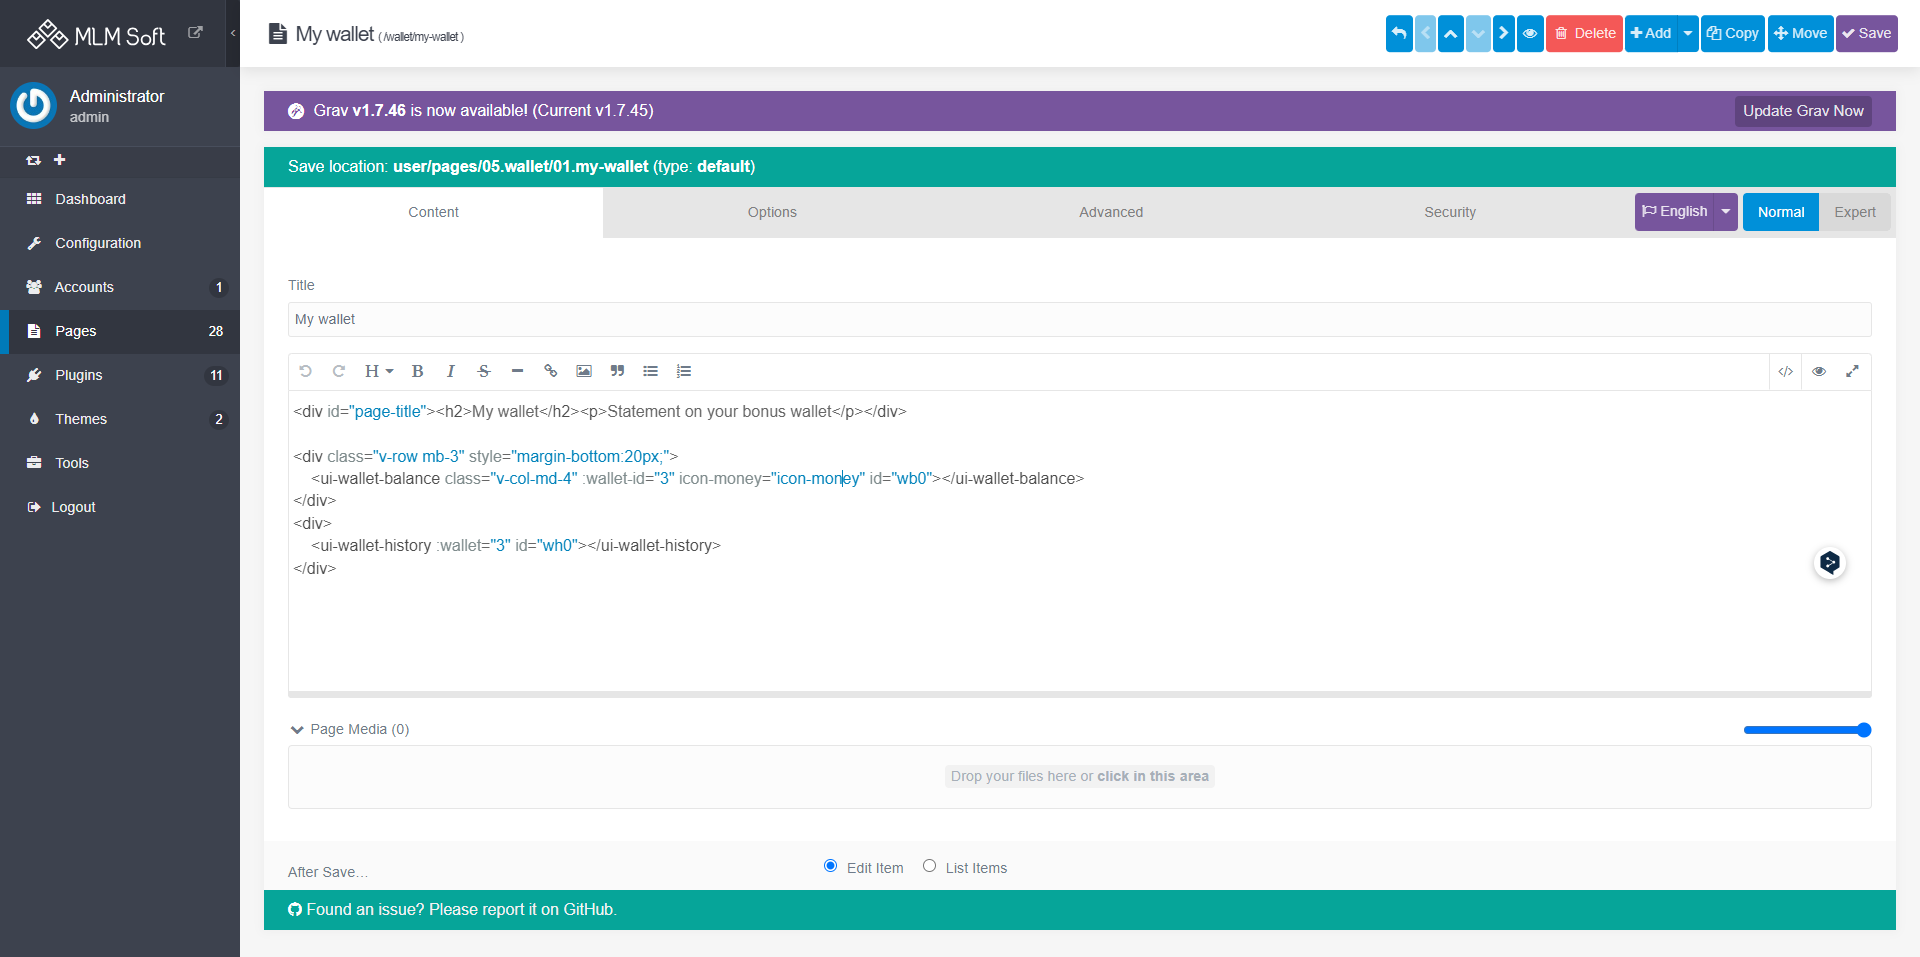1920x957 pixels.
Task: Open the Security tab
Action: point(1450,212)
